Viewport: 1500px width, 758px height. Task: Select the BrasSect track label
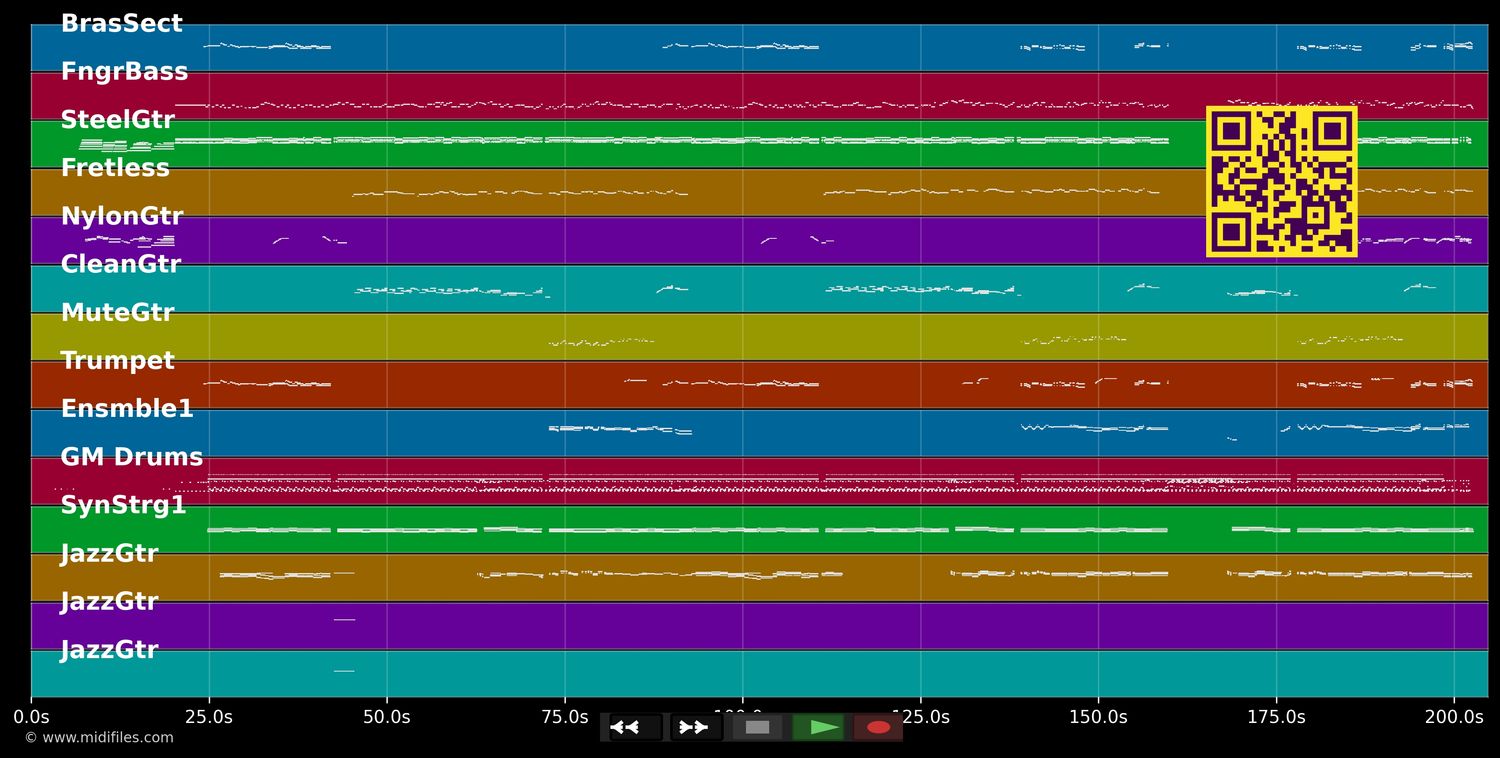click(121, 24)
